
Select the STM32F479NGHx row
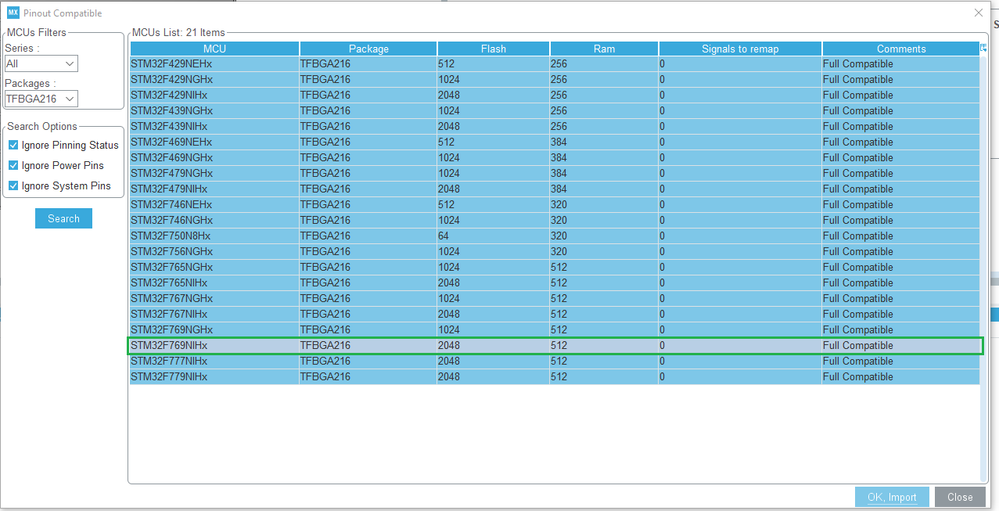click(555, 173)
